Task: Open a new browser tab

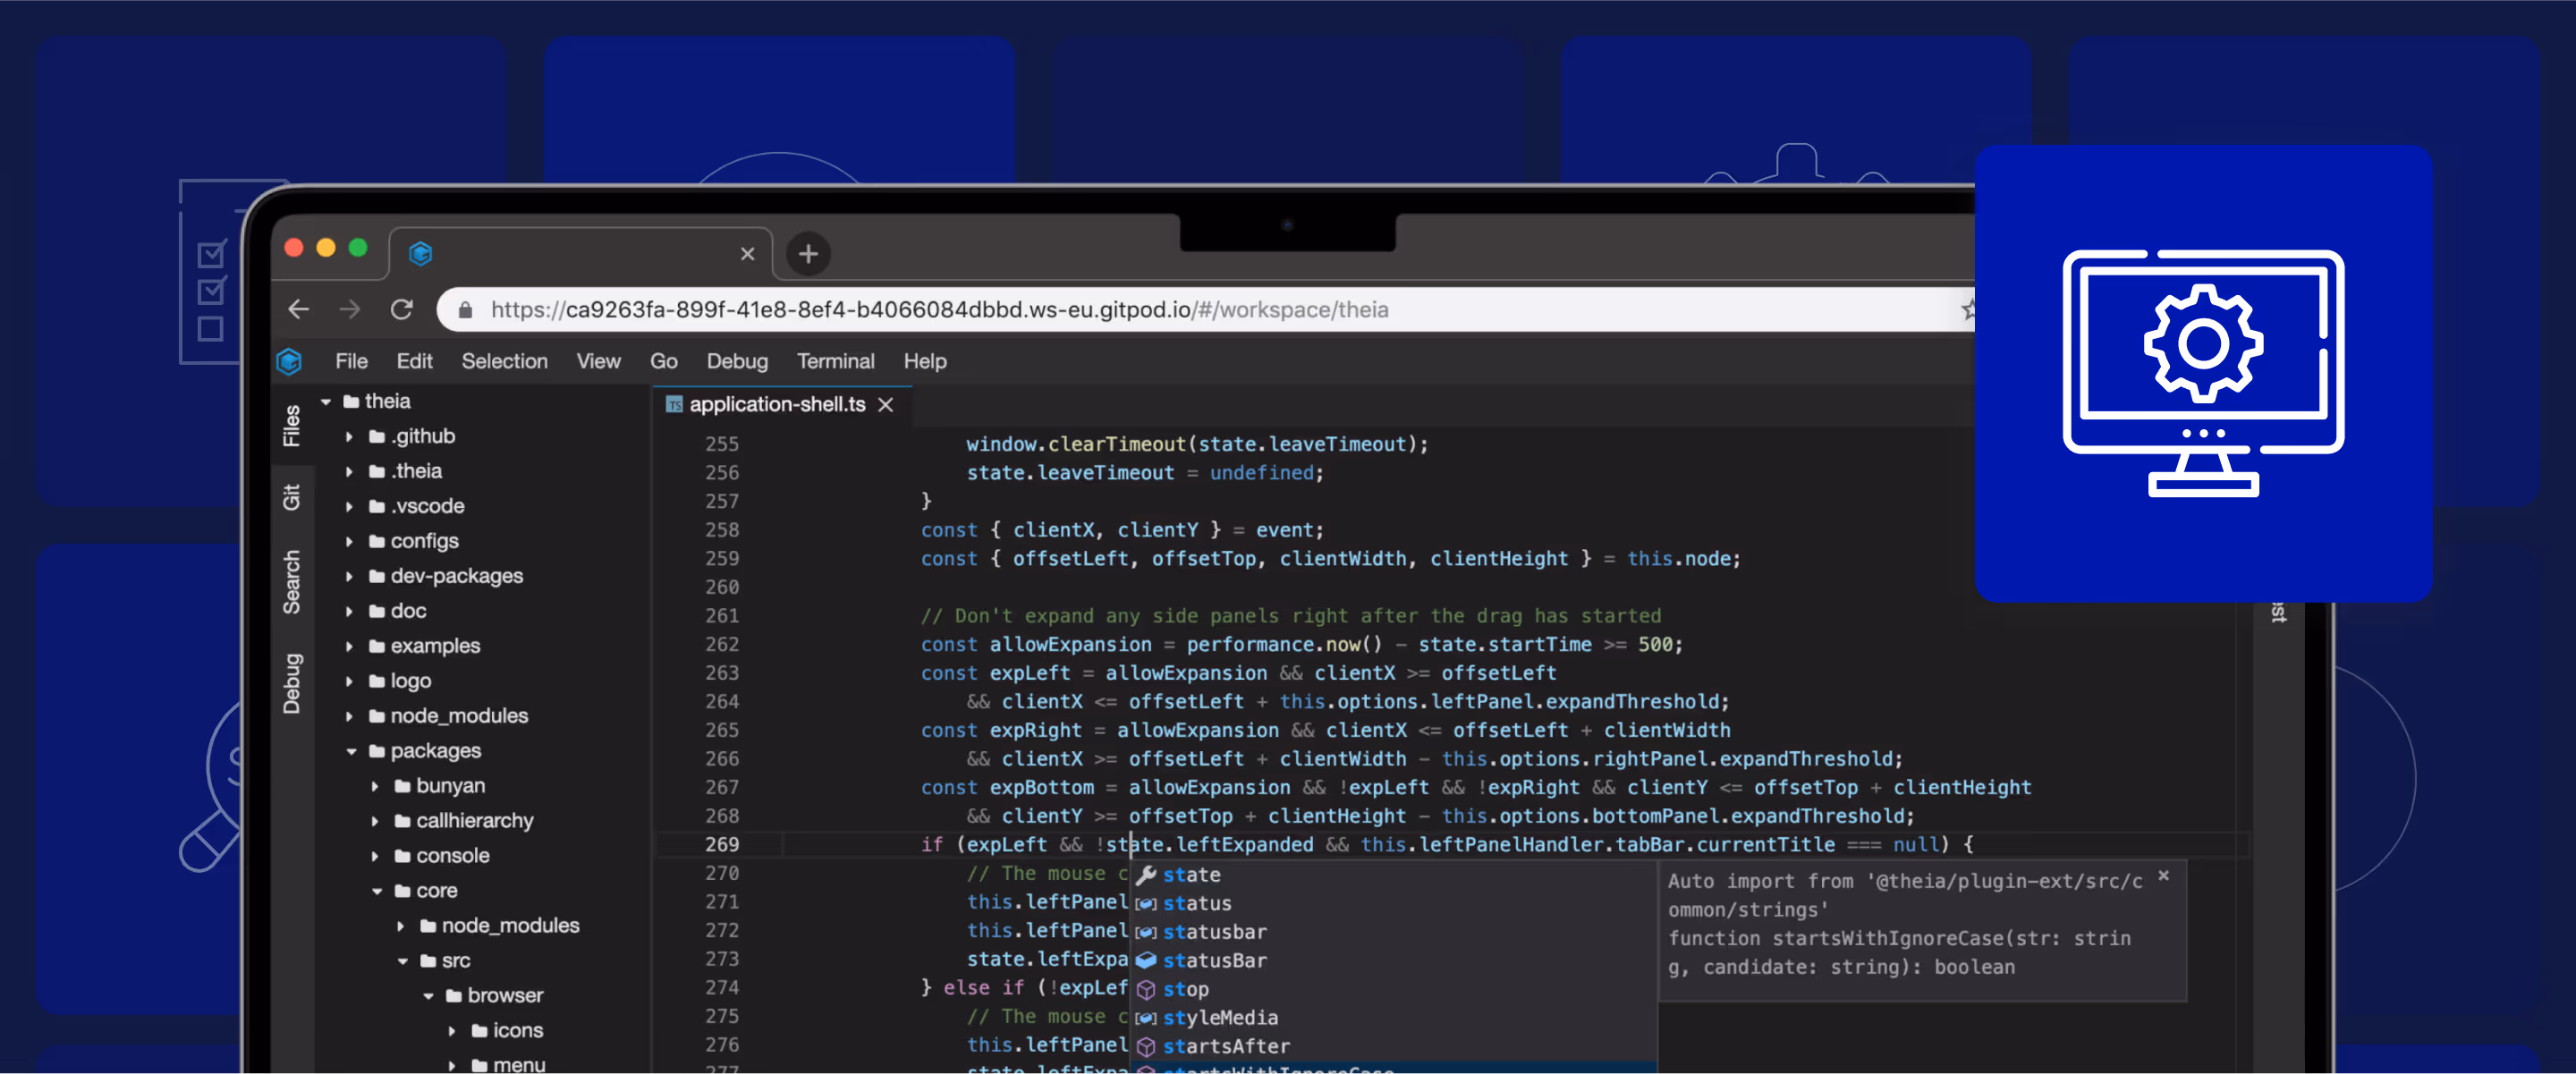Action: [x=808, y=254]
